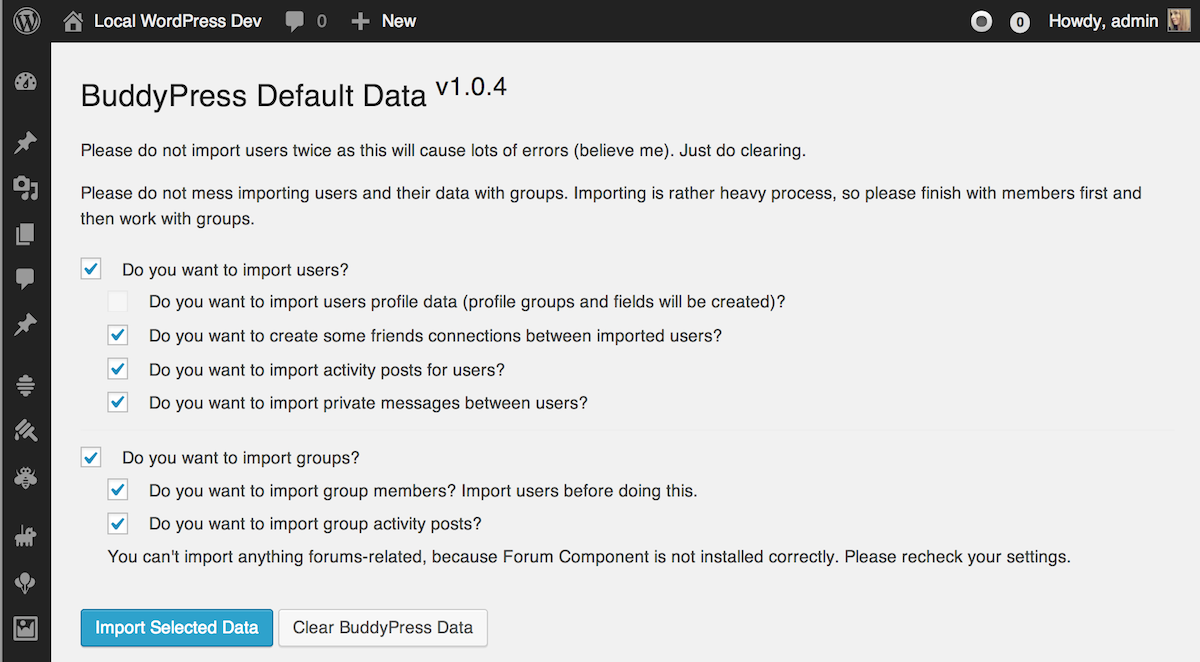The width and height of the screenshot is (1200, 662).
Task: Open the New content menu
Action: click(x=384, y=21)
